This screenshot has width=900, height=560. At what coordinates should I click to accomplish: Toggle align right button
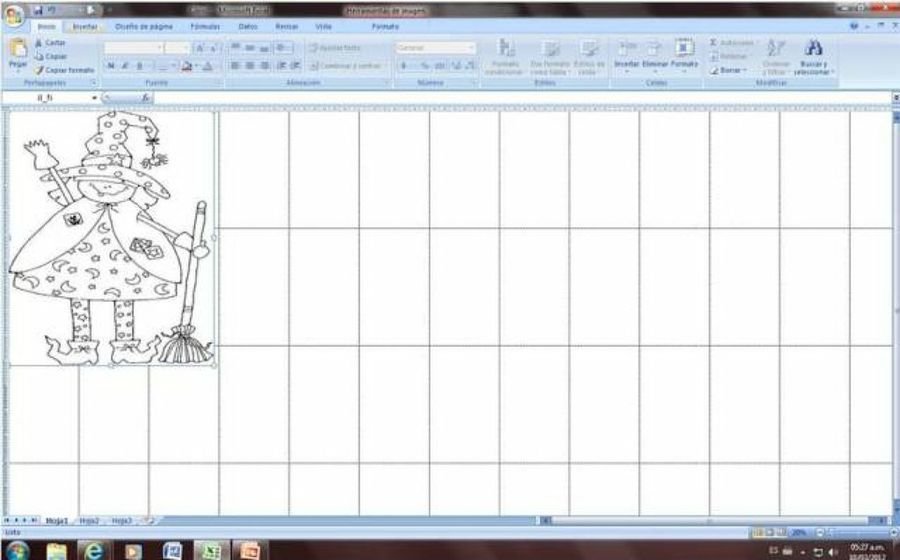265,66
